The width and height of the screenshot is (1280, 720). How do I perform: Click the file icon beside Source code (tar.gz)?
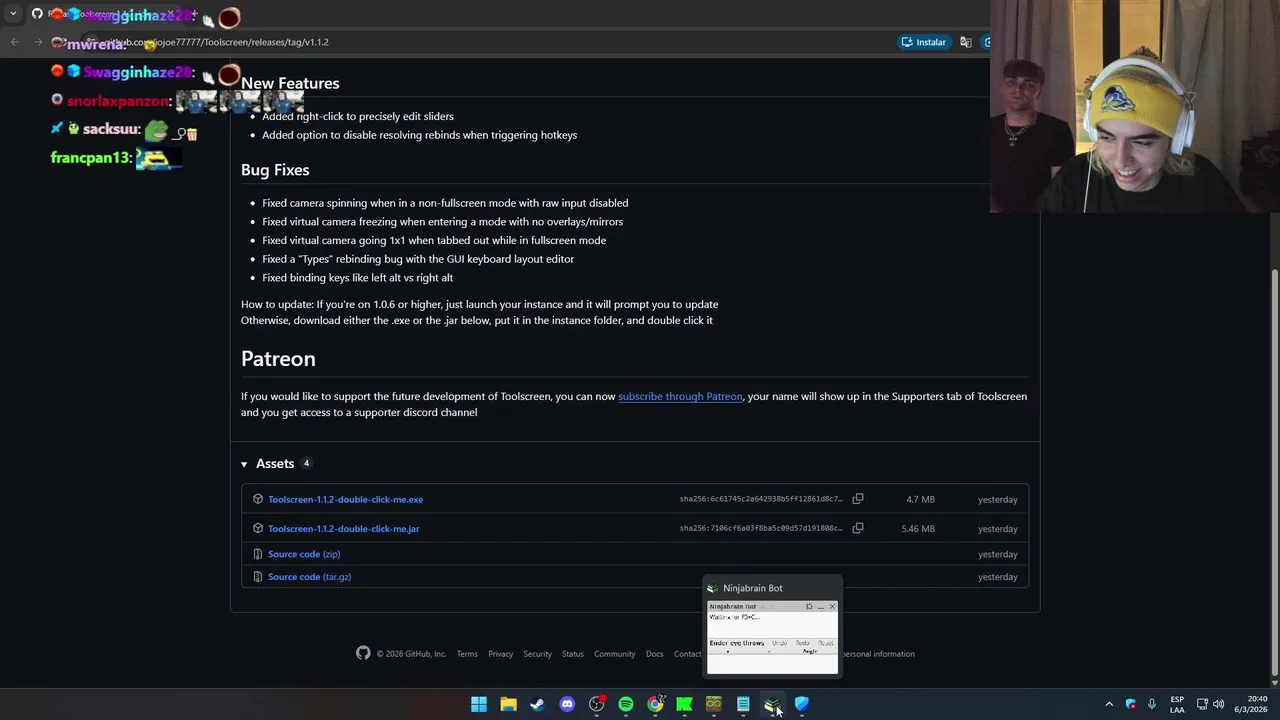click(258, 577)
